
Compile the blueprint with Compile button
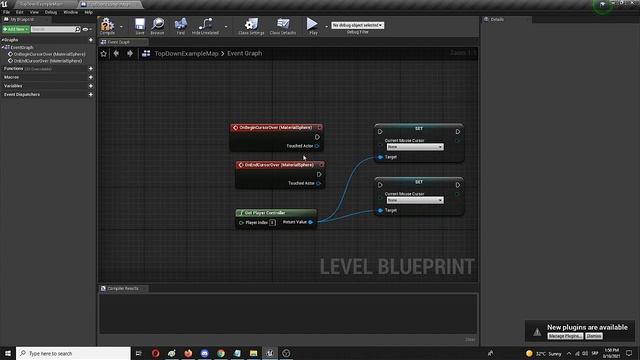pos(107,26)
